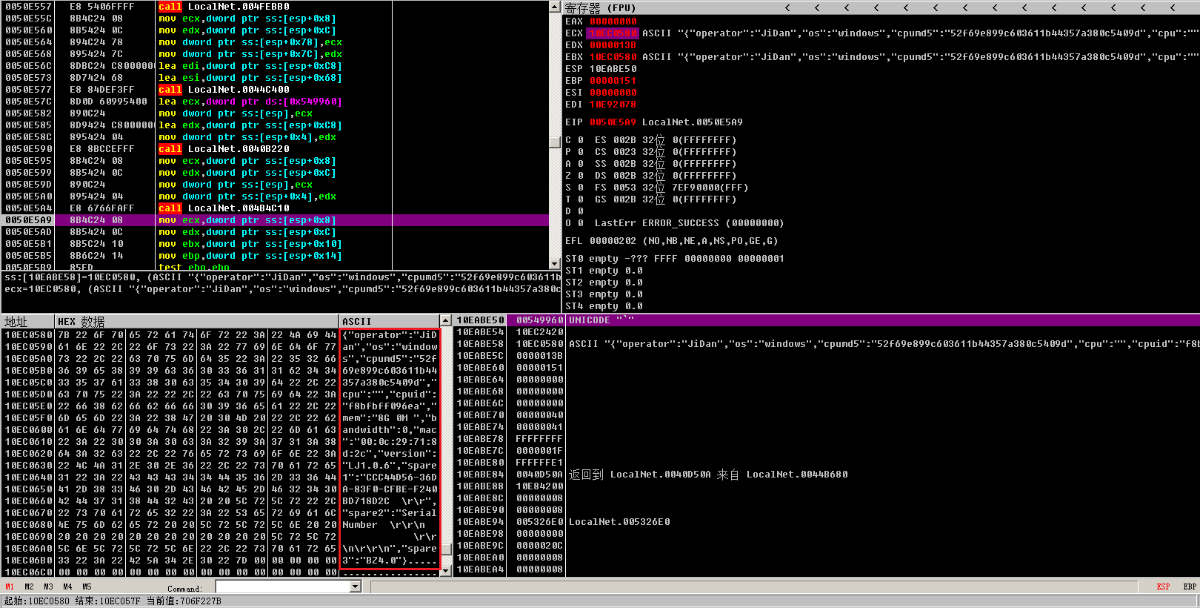Select the C flag bit value
This screenshot has height=608, width=1200.
pos(581,140)
